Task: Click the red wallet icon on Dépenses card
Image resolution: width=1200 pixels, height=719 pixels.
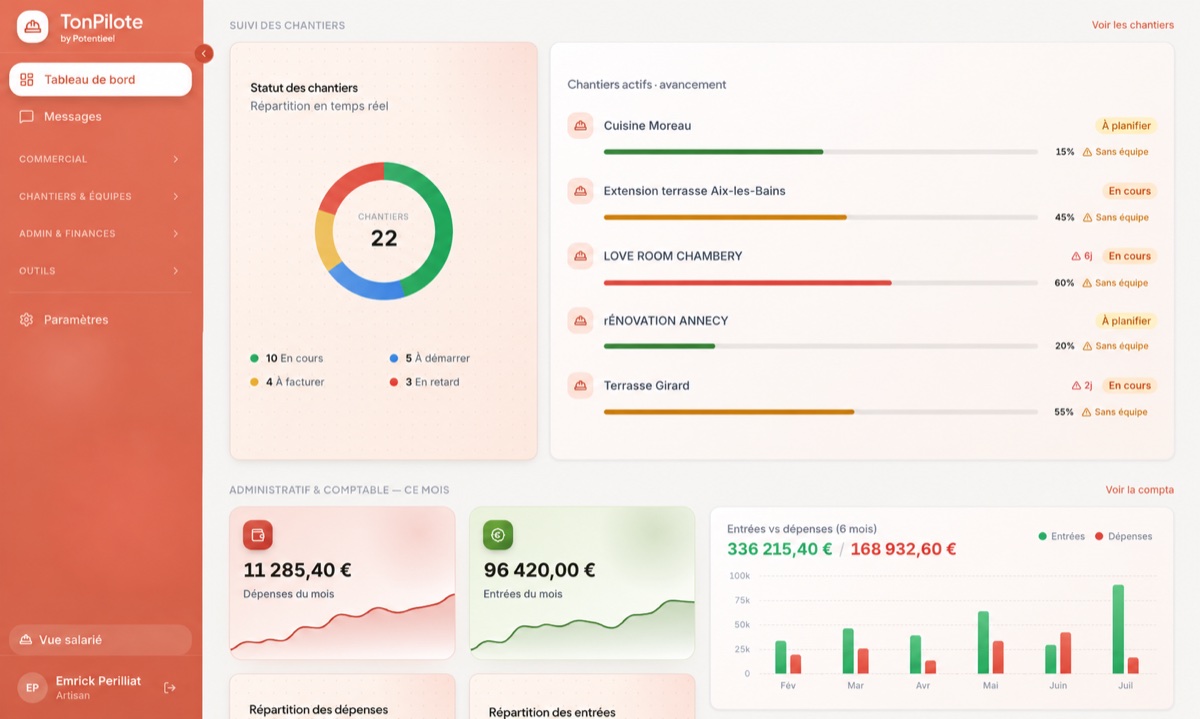Action: click(x=258, y=535)
